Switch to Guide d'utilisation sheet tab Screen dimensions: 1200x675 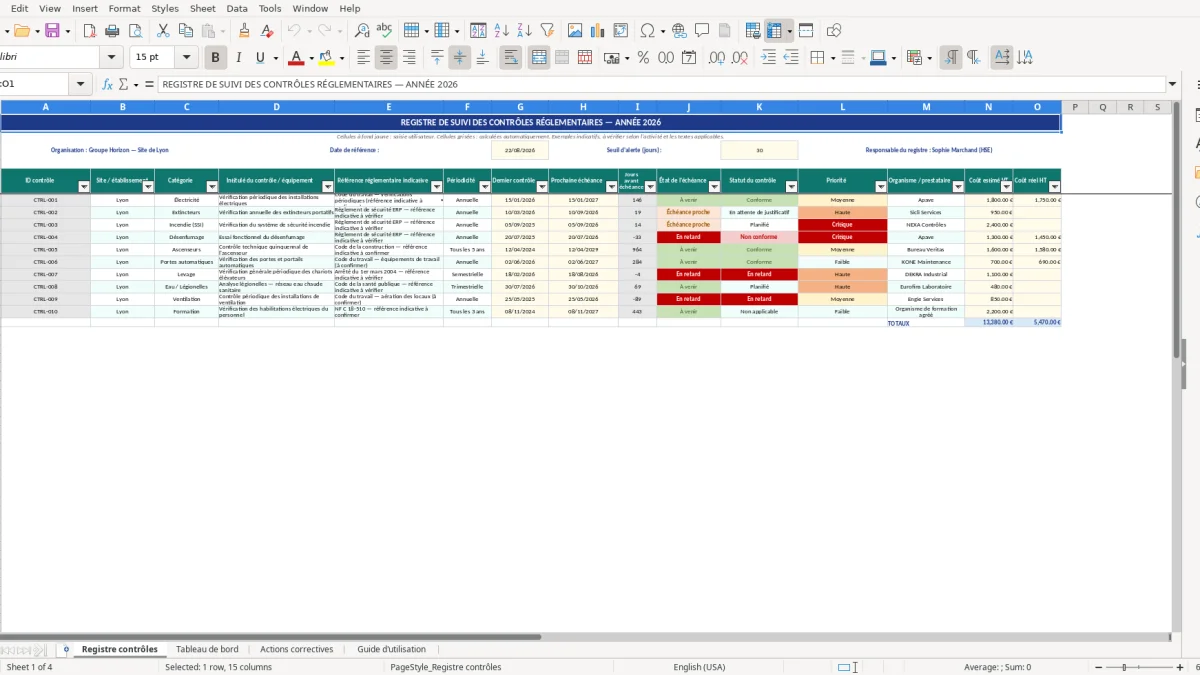[x=391, y=649]
